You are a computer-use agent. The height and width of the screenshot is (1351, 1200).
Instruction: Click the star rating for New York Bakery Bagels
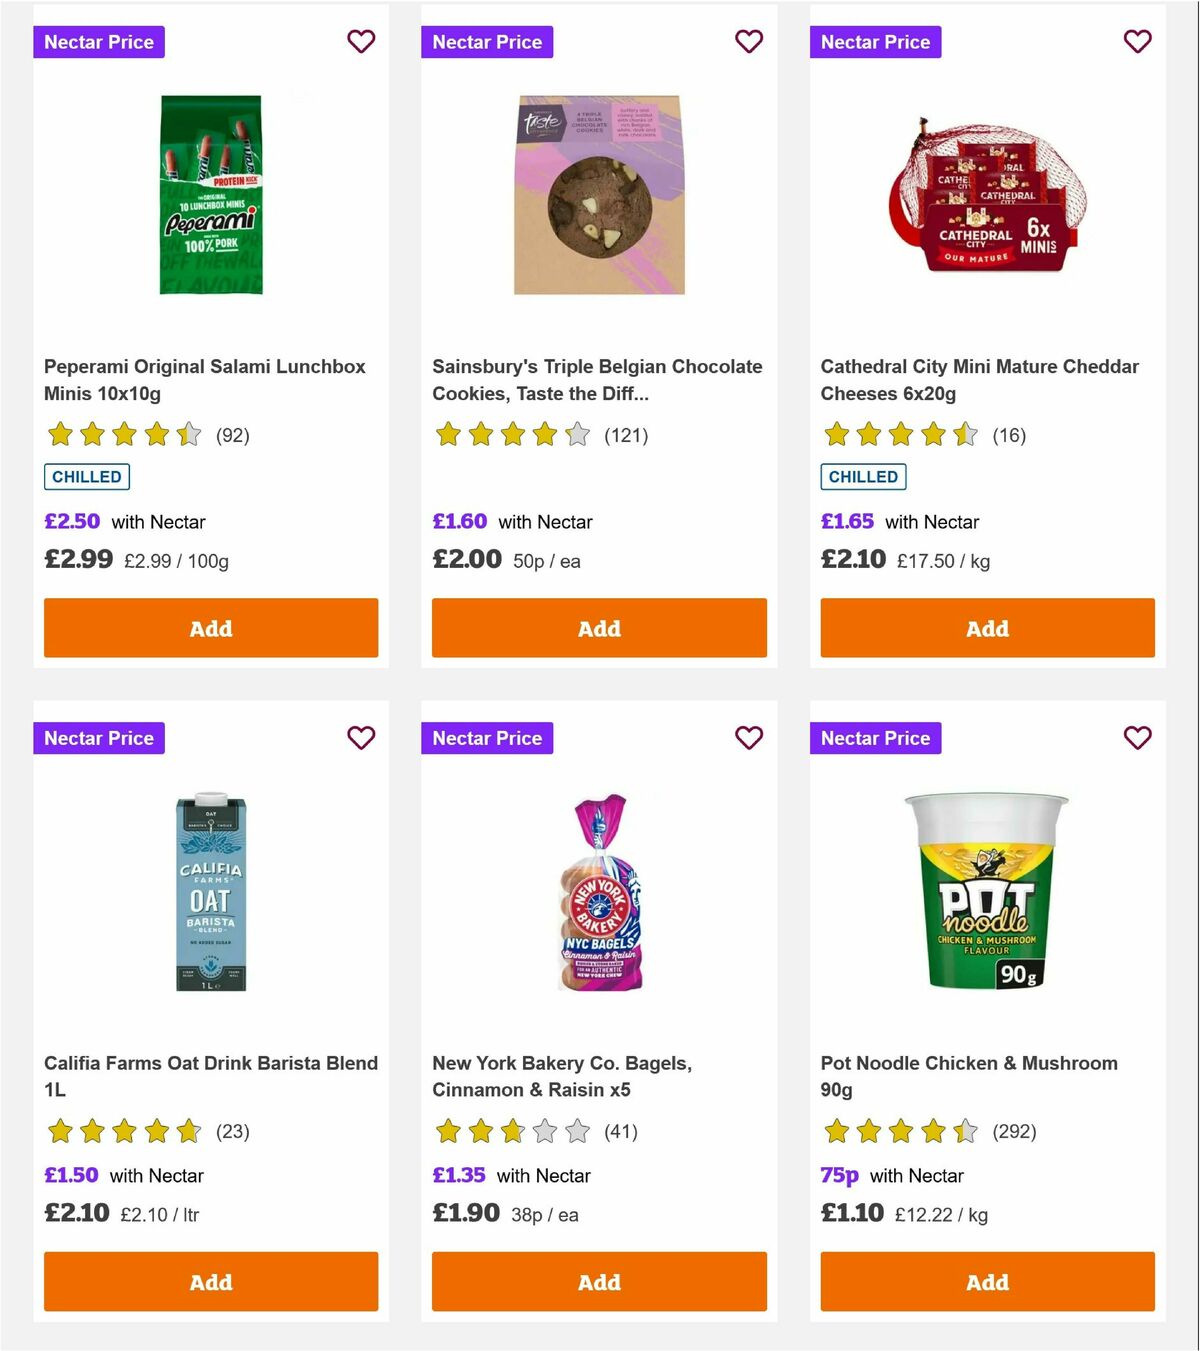pyautogui.click(x=509, y=1131)
